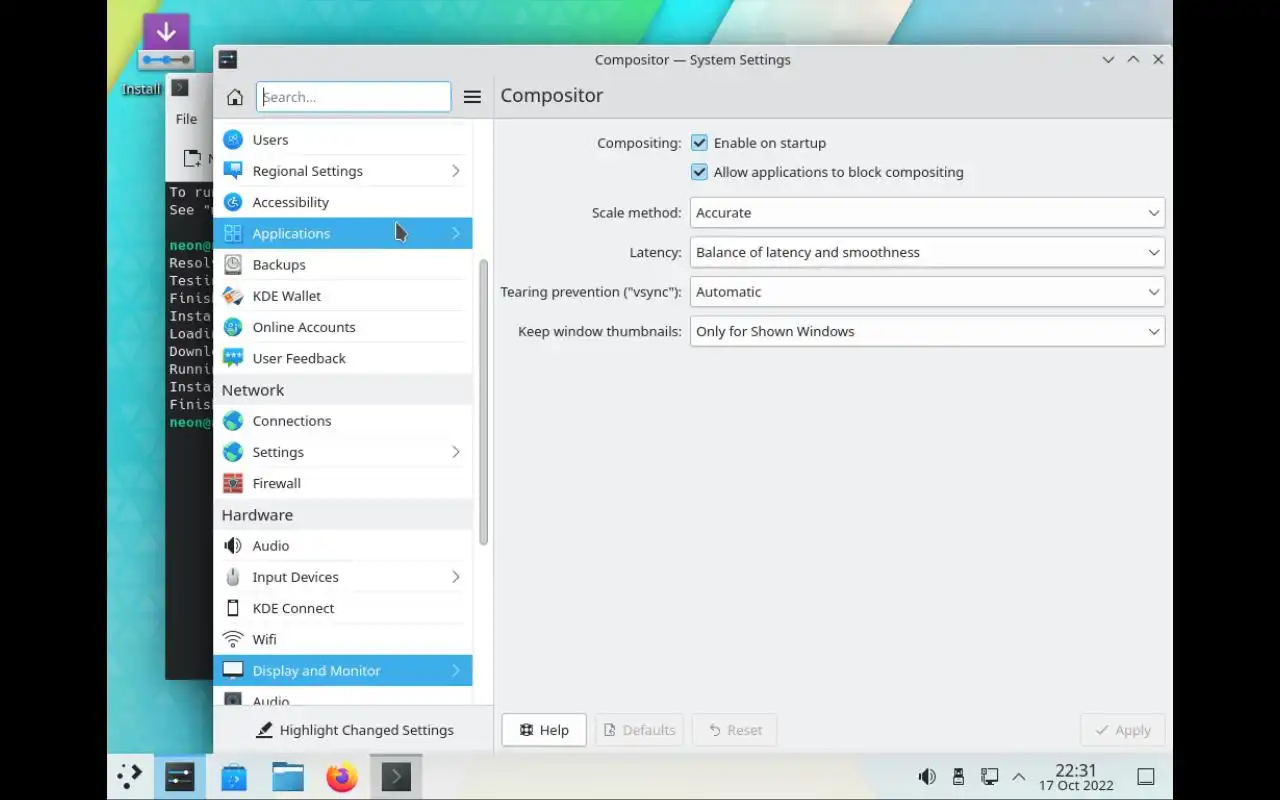Click the Defaults button
1280x800 pixels.
point(639,730)
